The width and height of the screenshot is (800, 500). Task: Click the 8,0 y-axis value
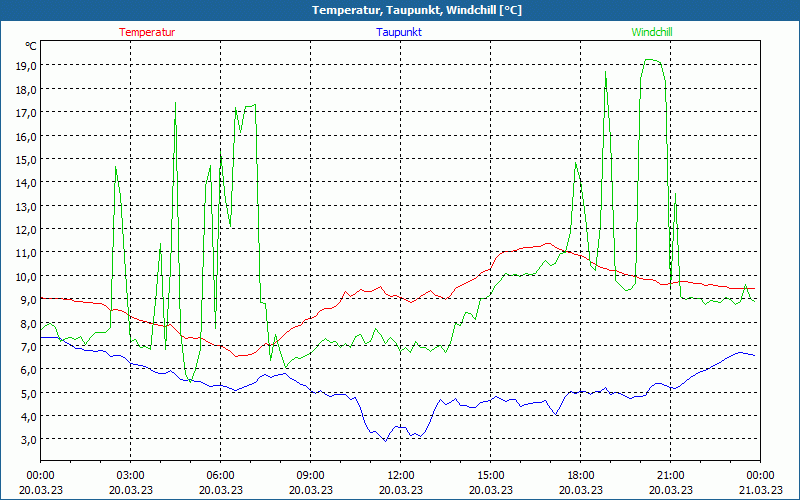29,323
